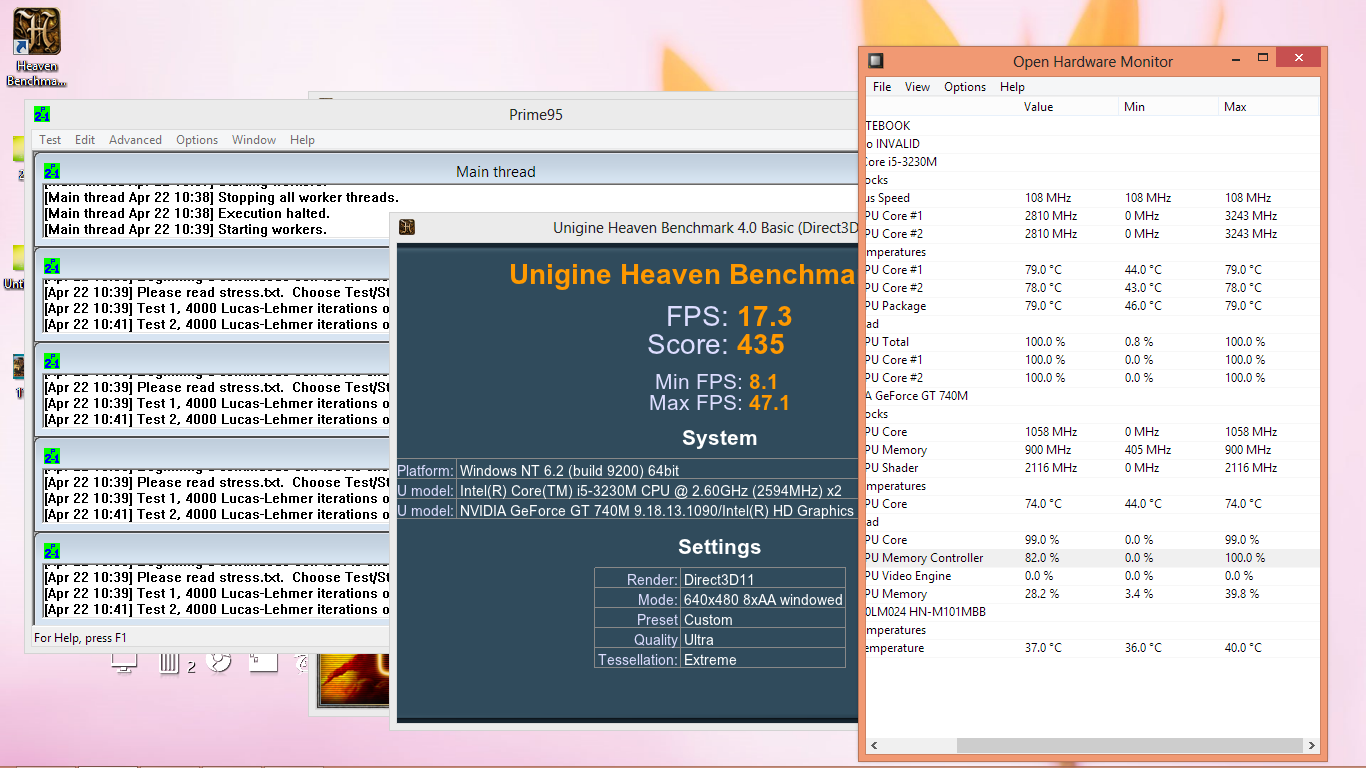Click the 'Stopping all worker threads.' log line
This screenshot has width=1366, height=768.
pyautogui.click(x=221, y=197)
